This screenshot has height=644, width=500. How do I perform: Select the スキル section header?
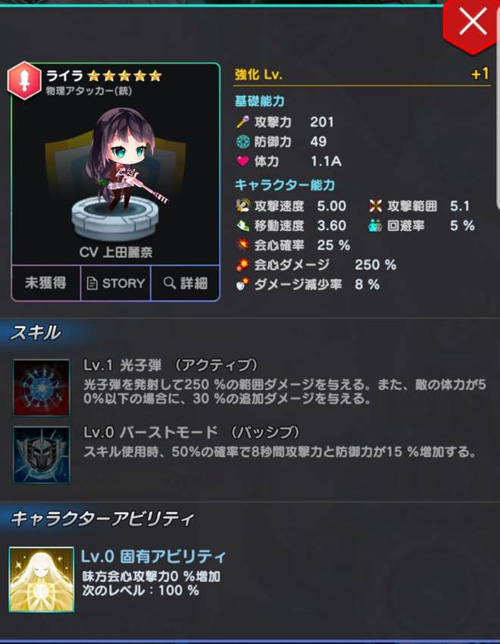(36, 332)
